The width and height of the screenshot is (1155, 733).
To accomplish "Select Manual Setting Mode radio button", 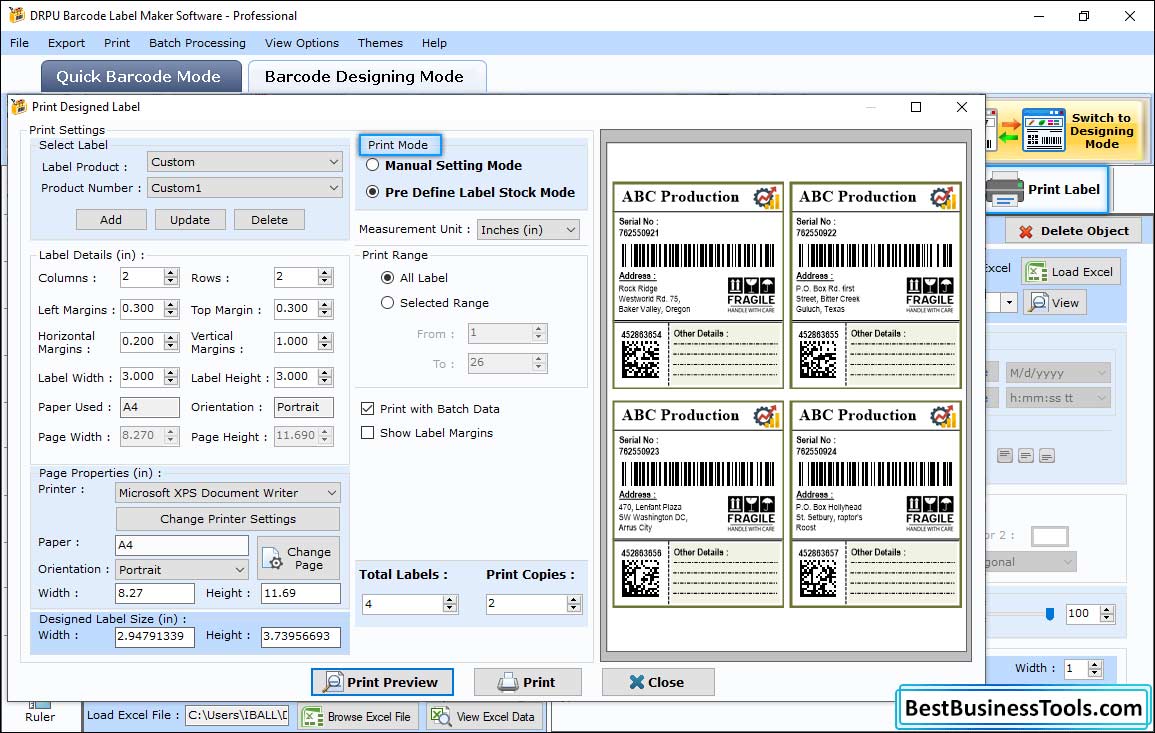I will (x=373, y=165).
